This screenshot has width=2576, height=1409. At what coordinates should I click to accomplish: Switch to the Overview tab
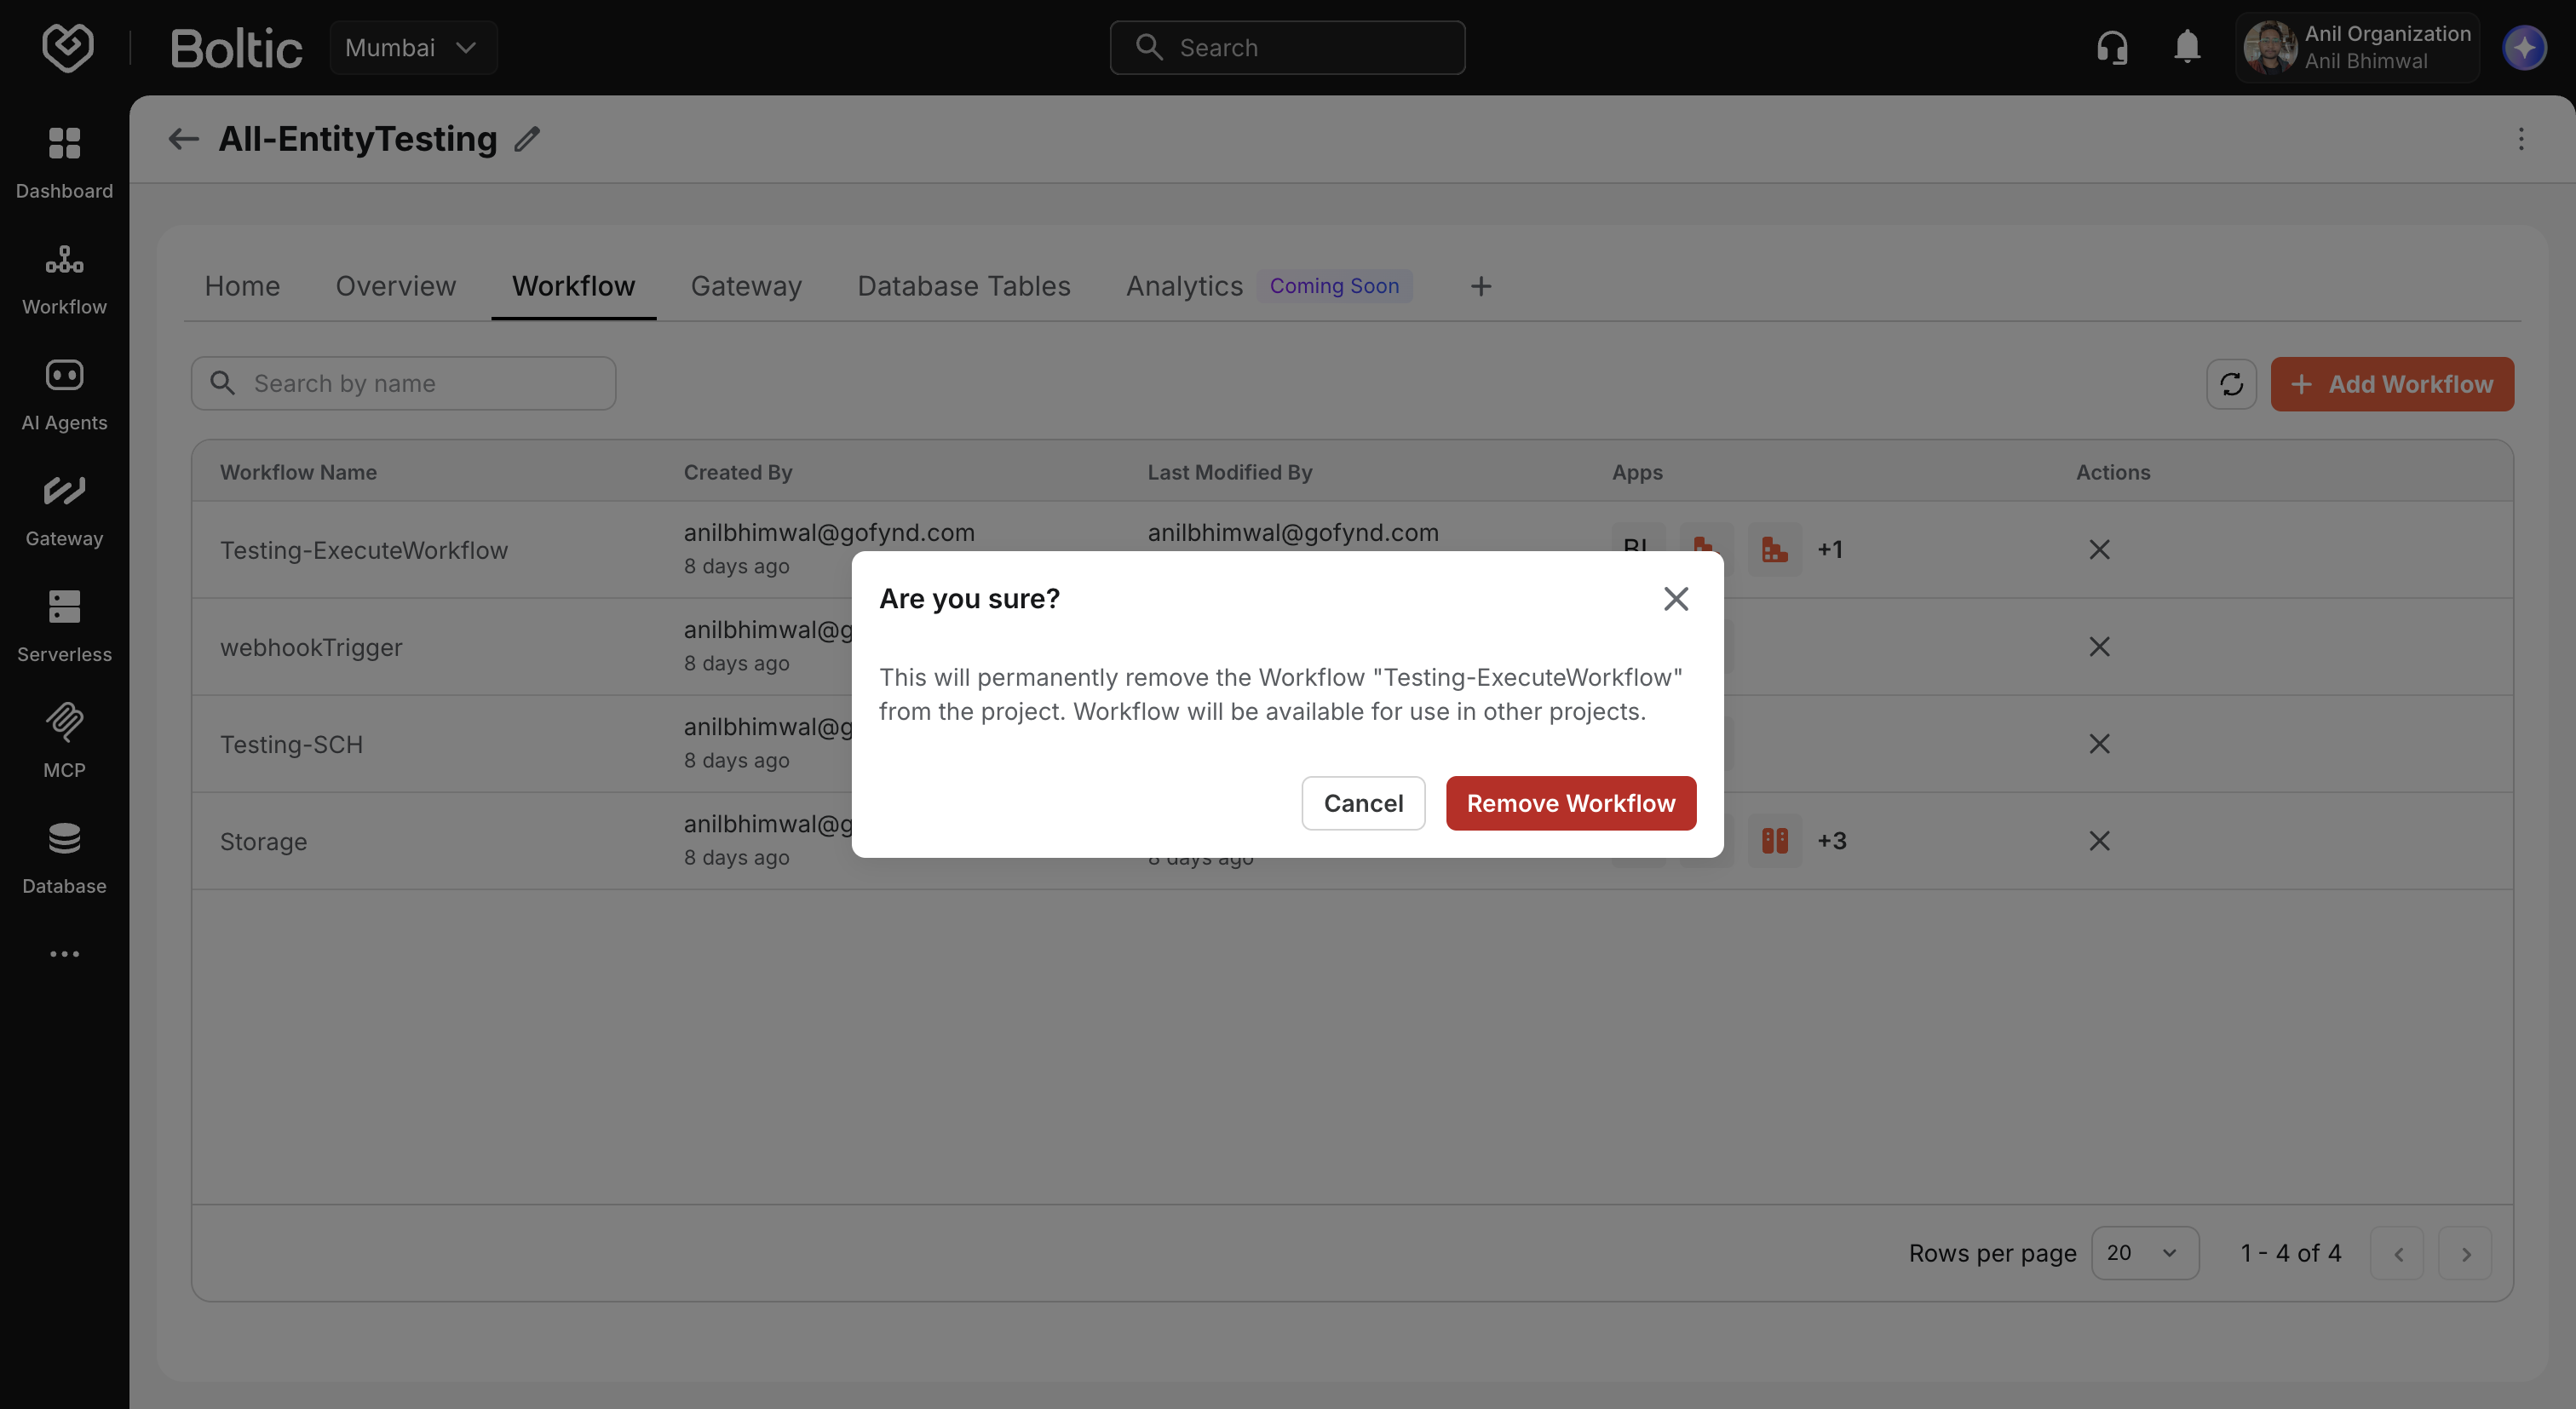click(396, 286)
